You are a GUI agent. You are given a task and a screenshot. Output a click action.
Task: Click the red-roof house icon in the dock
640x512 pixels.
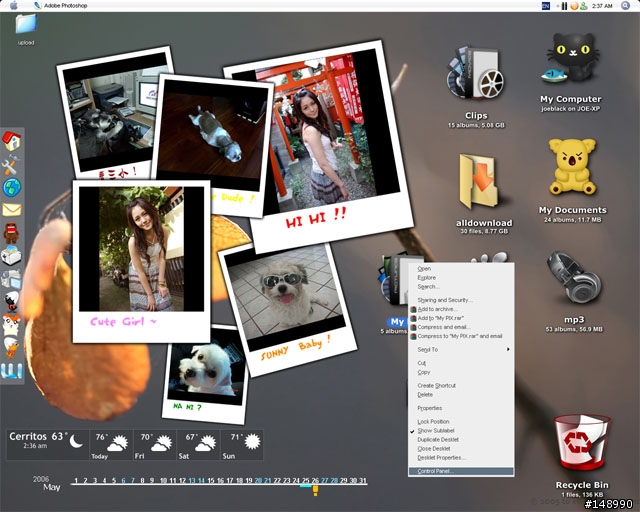(x=12, y=141)
